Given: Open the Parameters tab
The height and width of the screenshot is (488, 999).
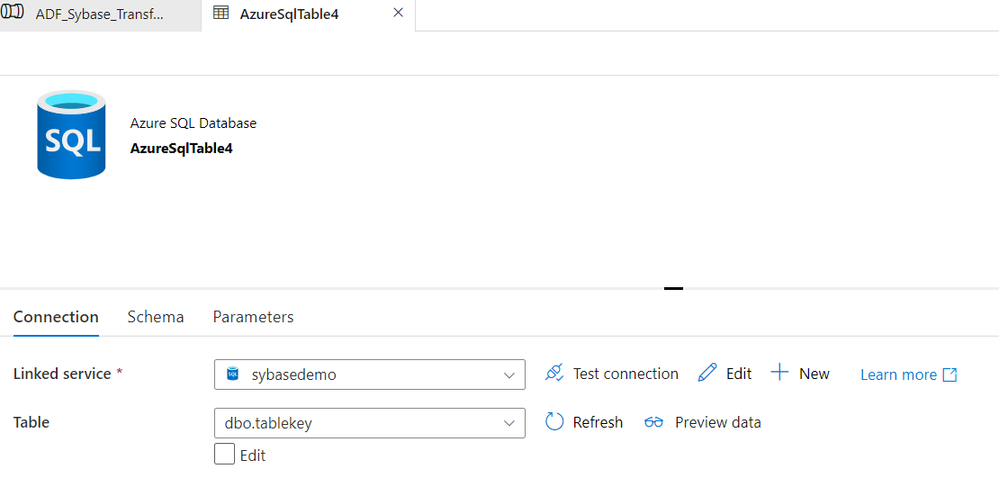Looking at the screenshot, I should 253,316.
